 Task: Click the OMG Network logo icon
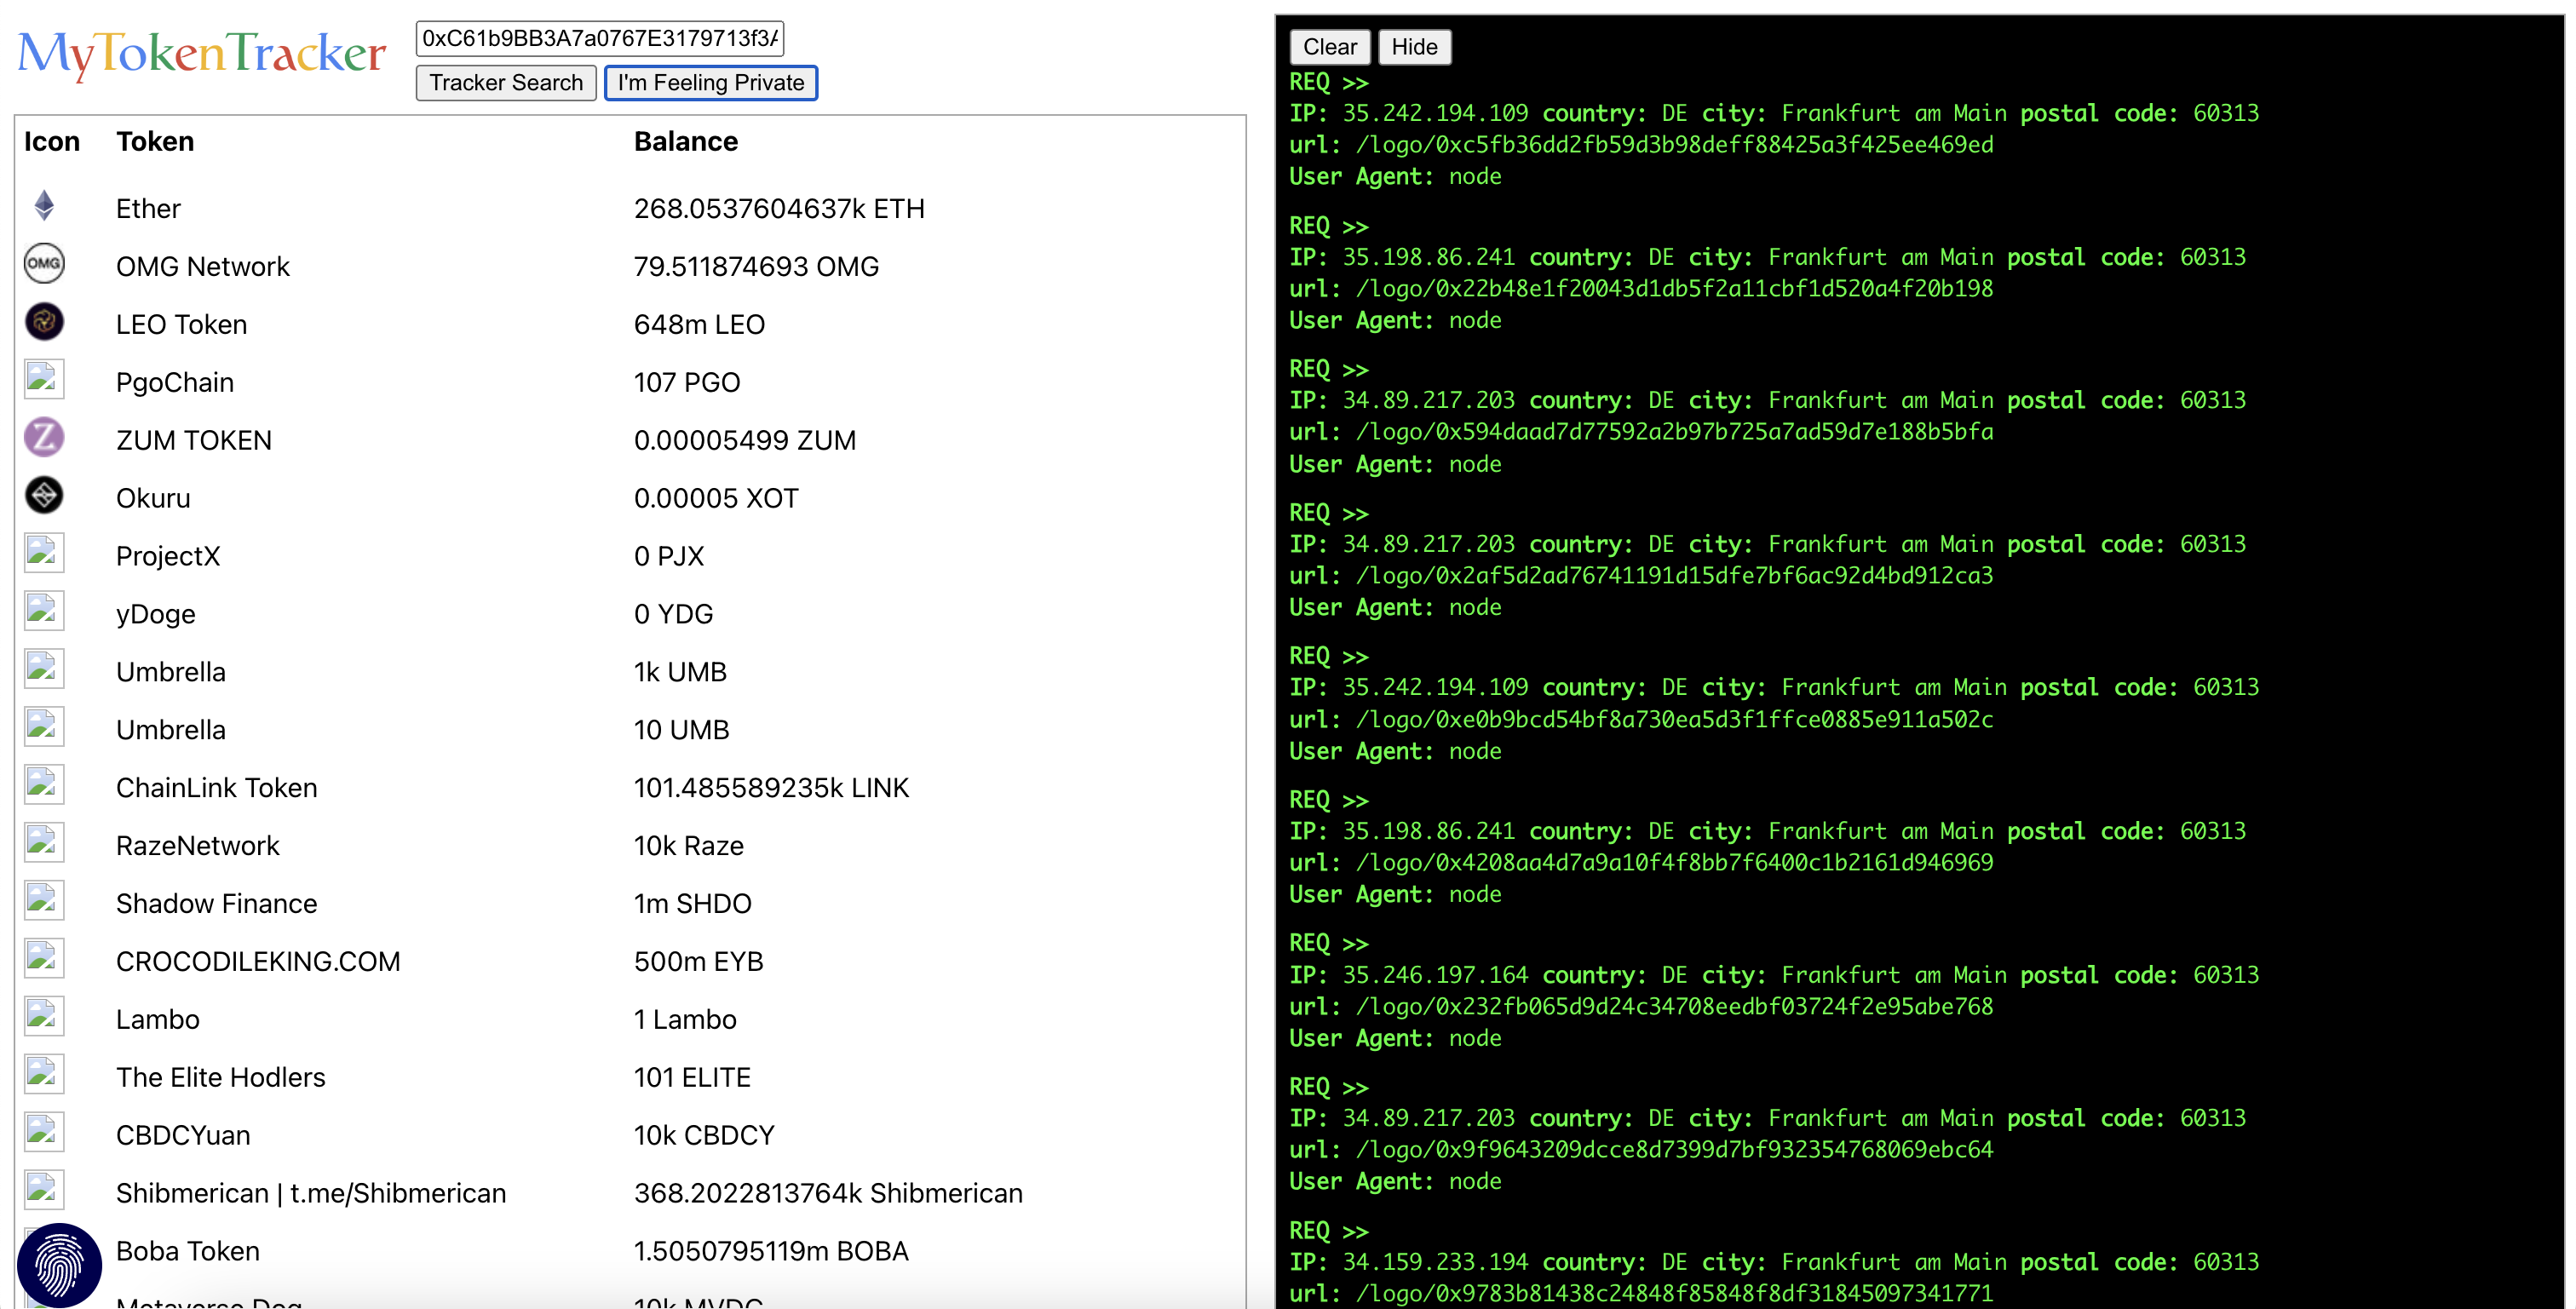(x=44, y=263)
